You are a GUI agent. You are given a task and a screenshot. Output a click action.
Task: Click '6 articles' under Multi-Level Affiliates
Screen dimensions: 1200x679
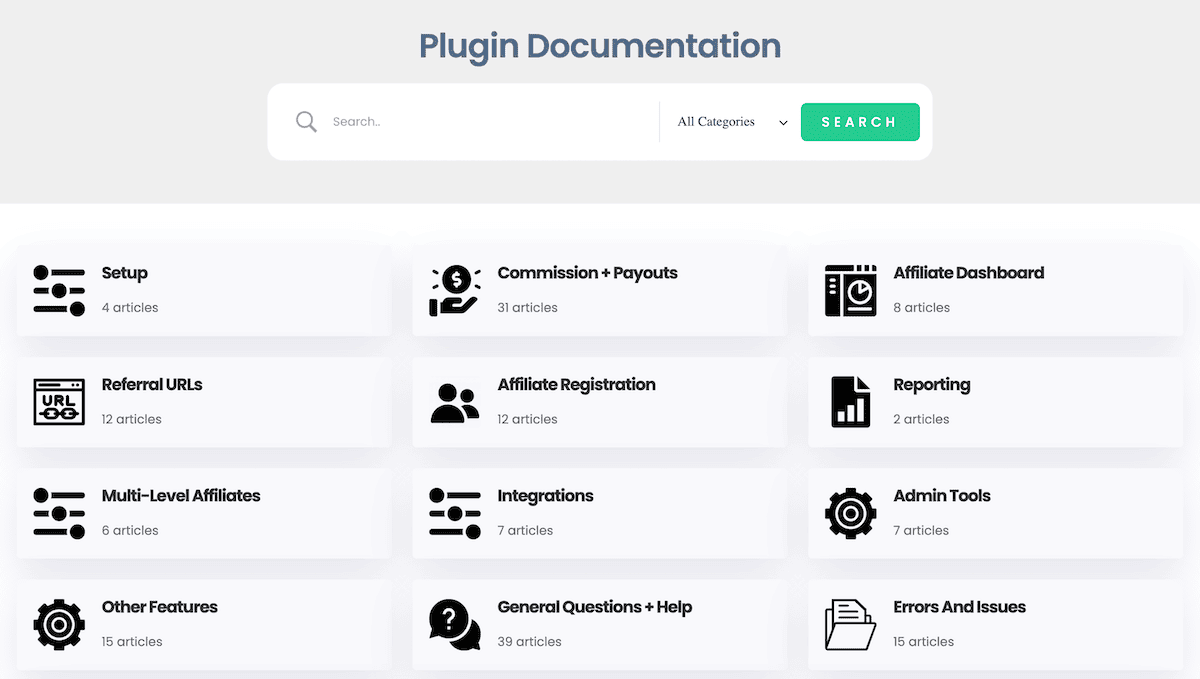coord(130,530)
